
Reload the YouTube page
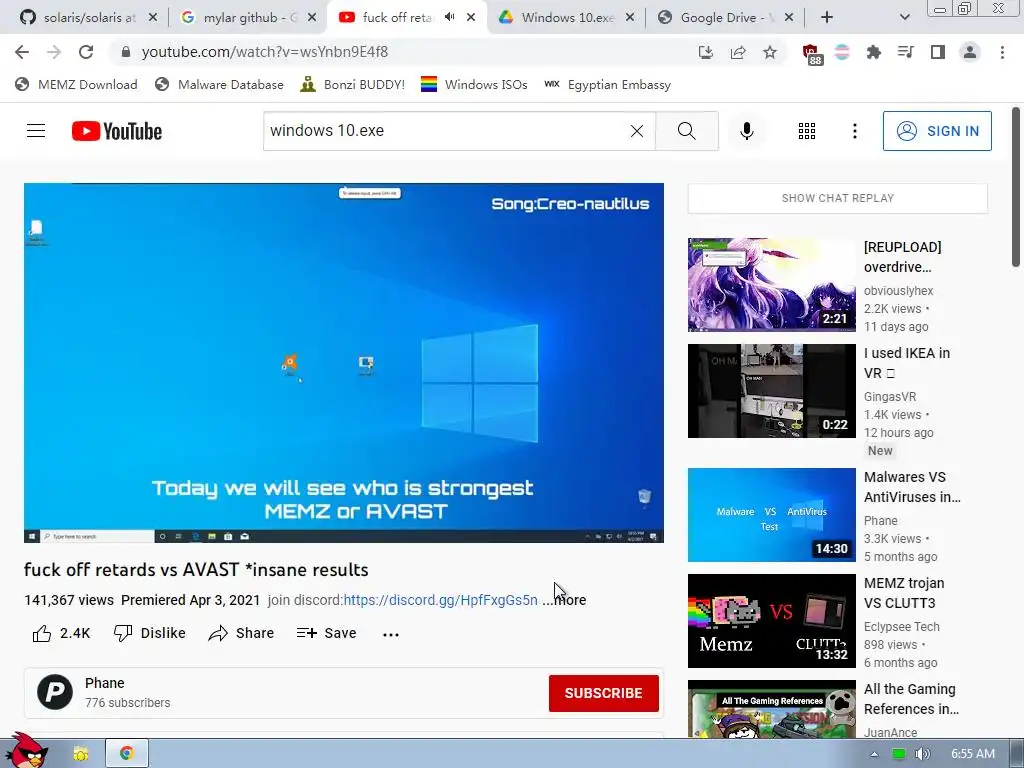[86, 52]
